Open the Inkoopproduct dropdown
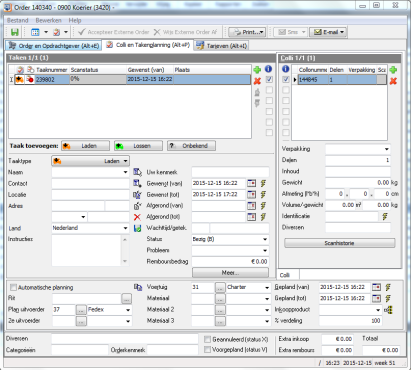The height and width of the screenshot is (370, 411). tap(378, 310)
